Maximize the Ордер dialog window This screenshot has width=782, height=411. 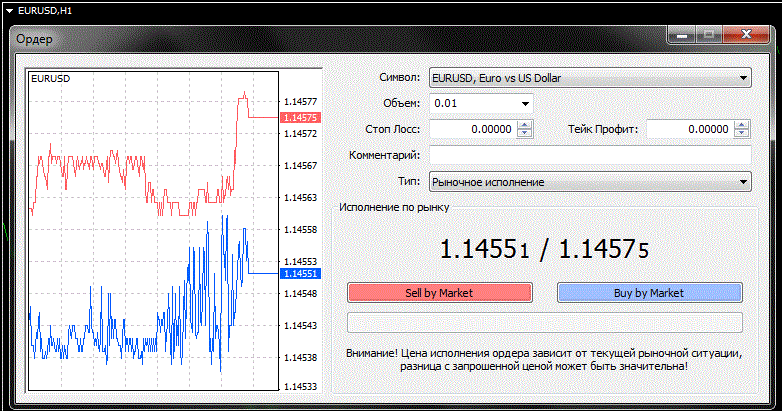click(709, 35)
